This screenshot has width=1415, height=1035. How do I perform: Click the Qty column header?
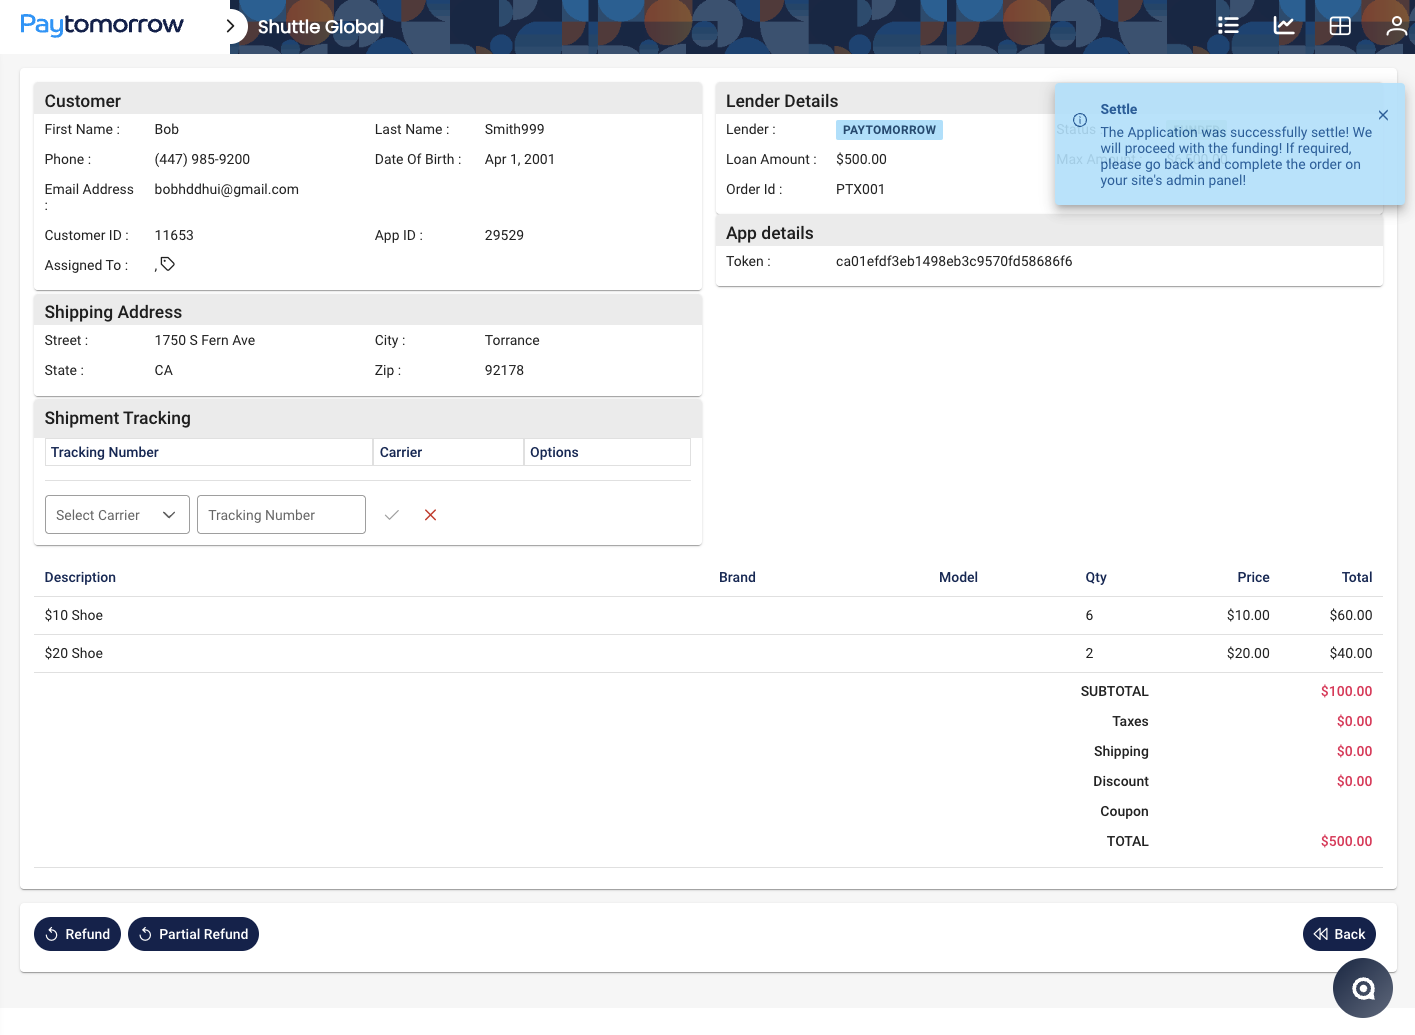coord(1096,577)
